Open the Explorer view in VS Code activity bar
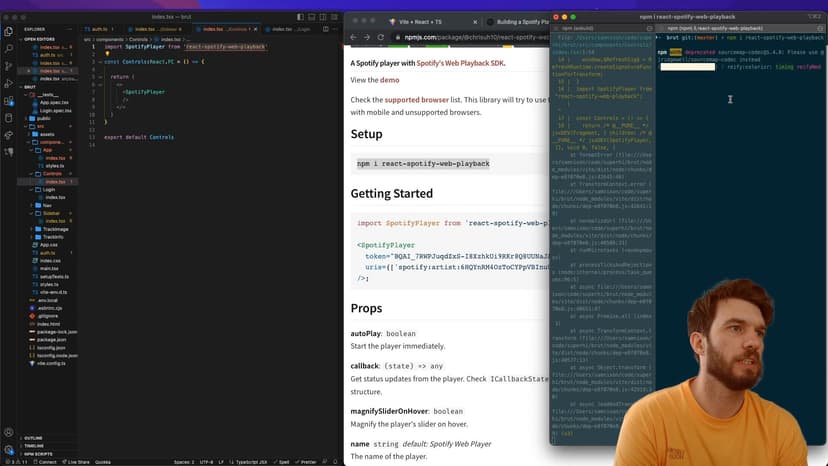This screenshot has width=828, height=466. coord(8,32)
